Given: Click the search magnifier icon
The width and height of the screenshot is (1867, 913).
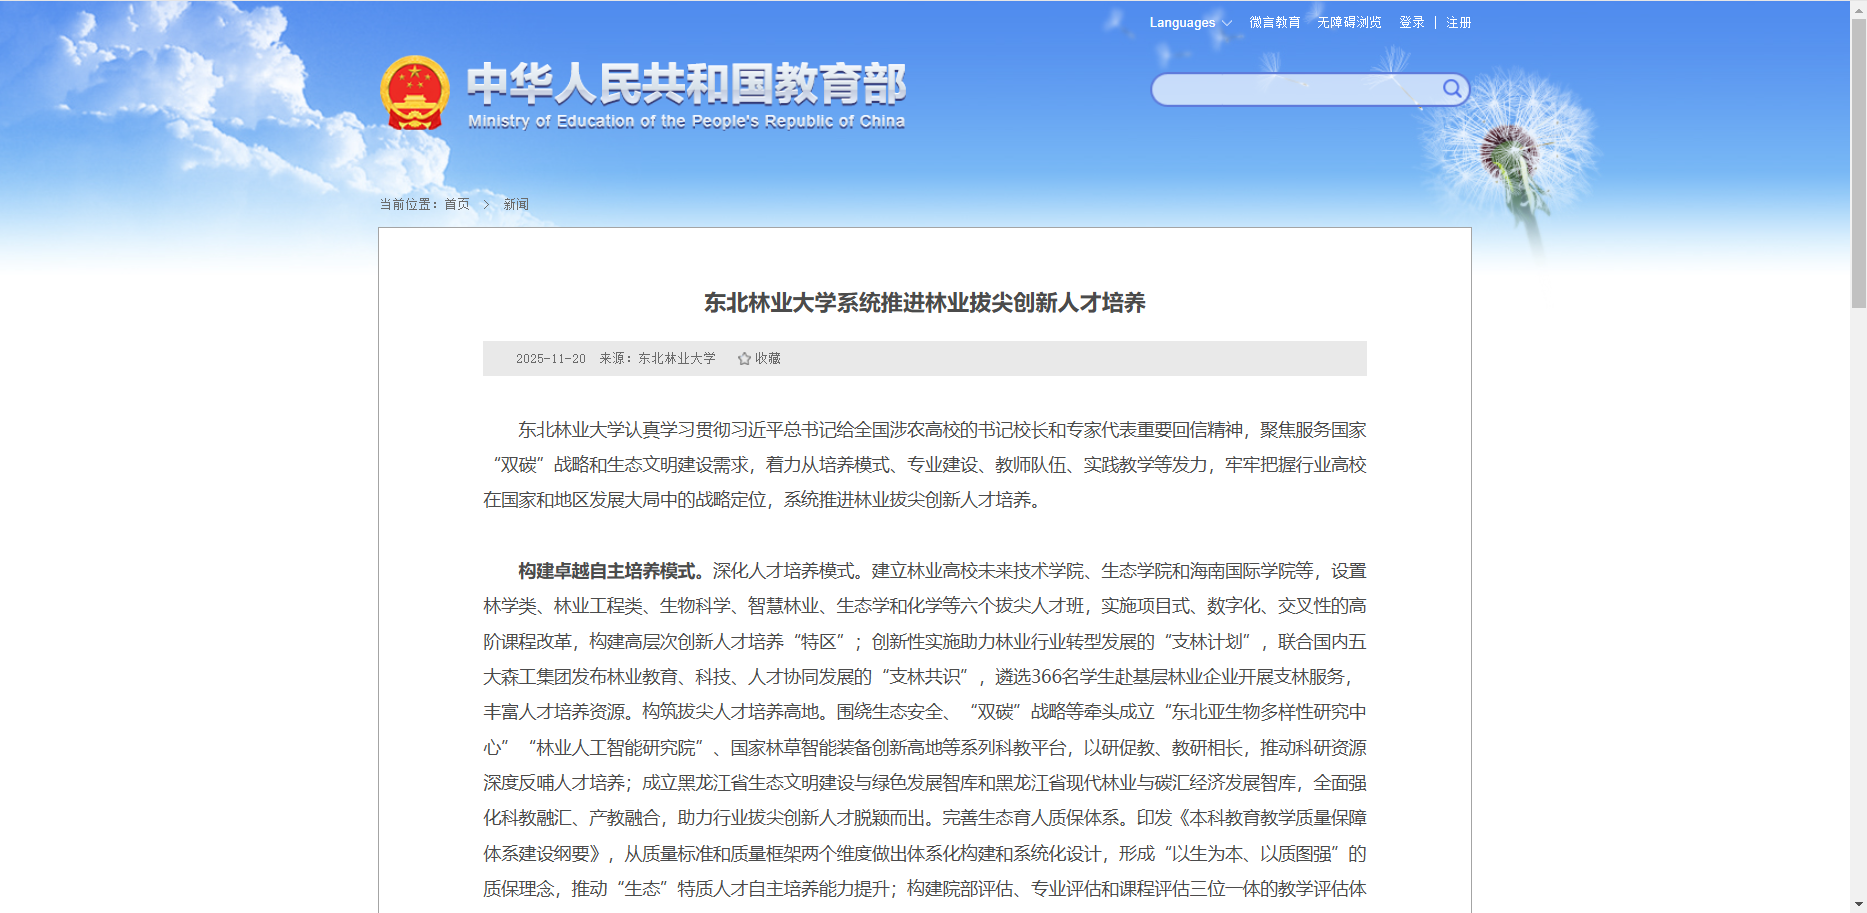Looking at the screenshot, I should [1452, 89].
